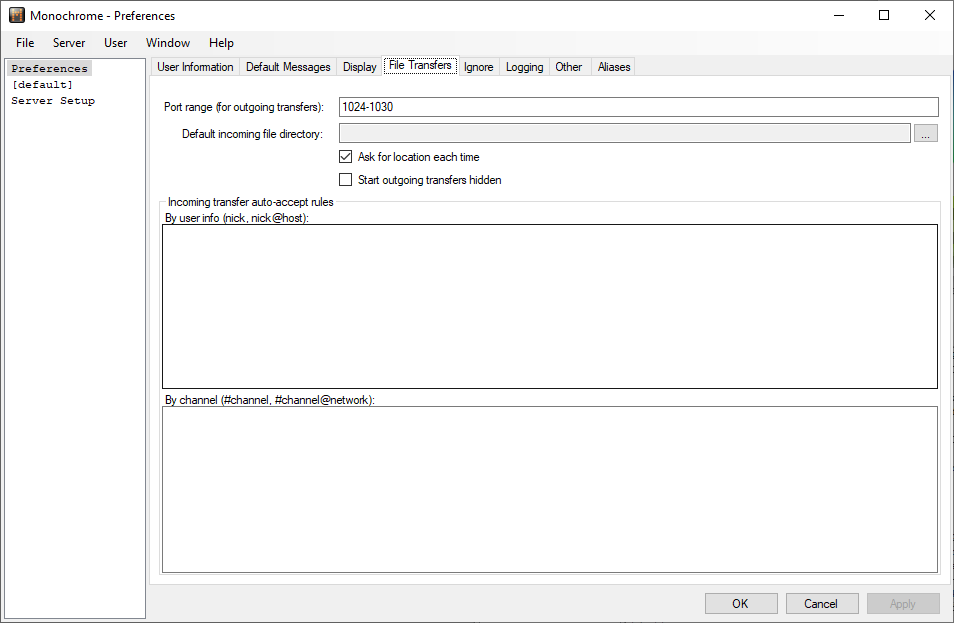Click the Monochrome app icon in title bar
This screenshot has width=954, height=623.
(16, 16)
